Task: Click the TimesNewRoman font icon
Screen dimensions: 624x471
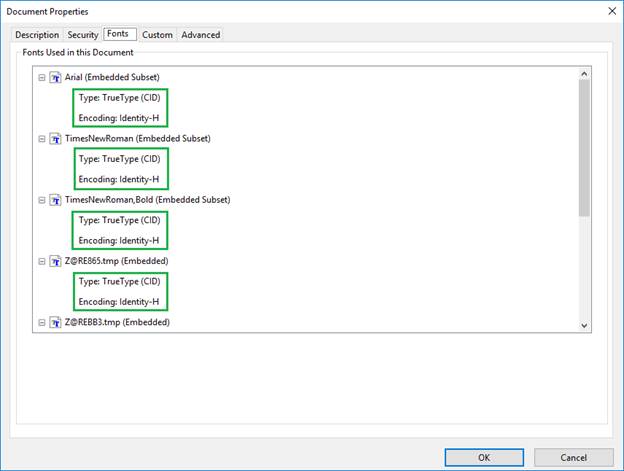Action: pos(55,138)
